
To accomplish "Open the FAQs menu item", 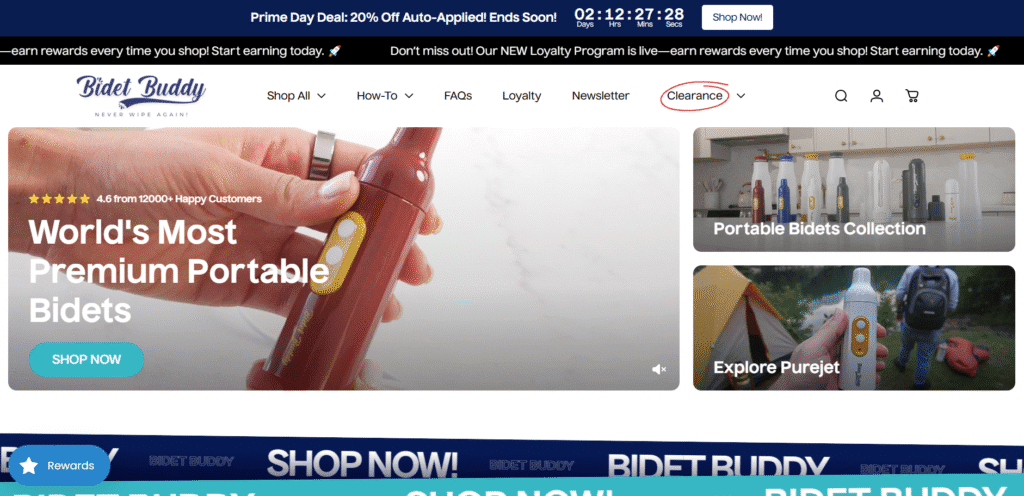I will pyautogui.click(x=458, y=96).
